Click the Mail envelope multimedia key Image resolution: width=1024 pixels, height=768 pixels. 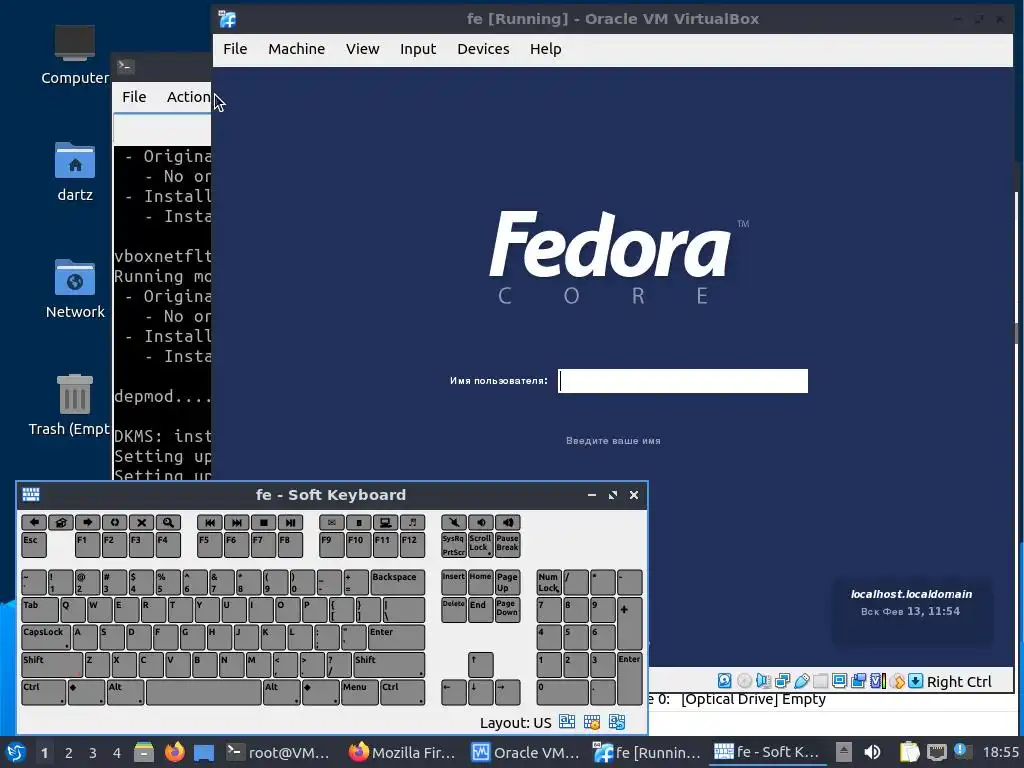point(332,522)
